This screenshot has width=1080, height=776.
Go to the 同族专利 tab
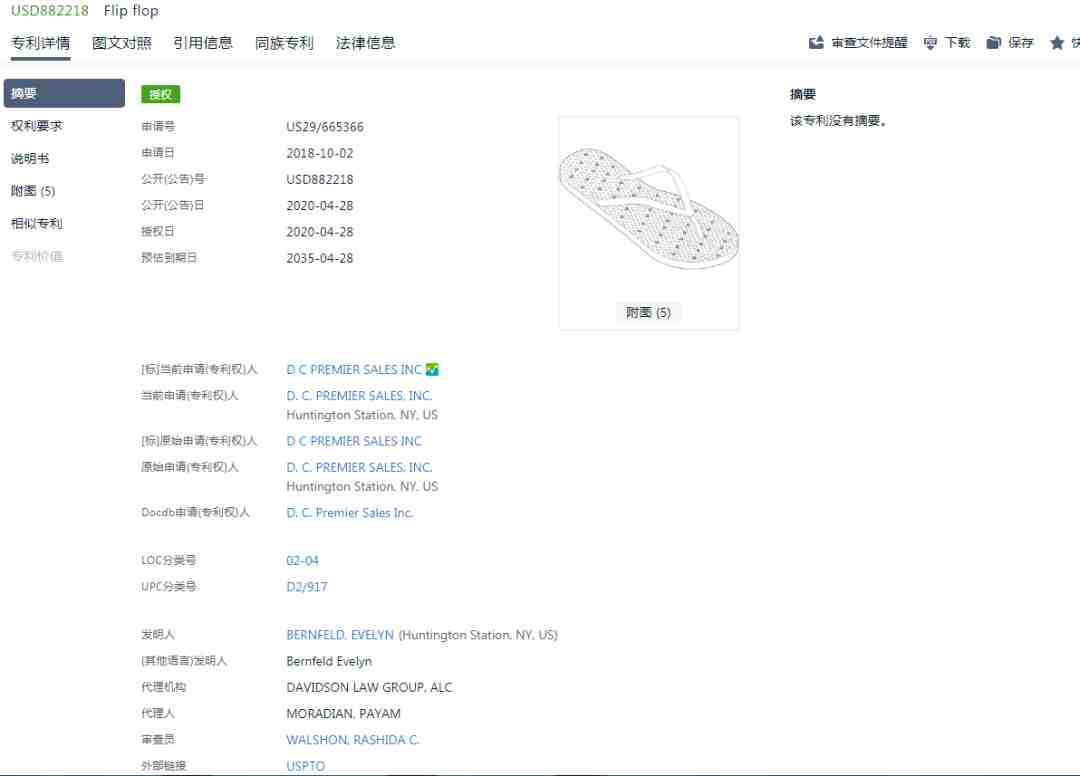(284, 43)
